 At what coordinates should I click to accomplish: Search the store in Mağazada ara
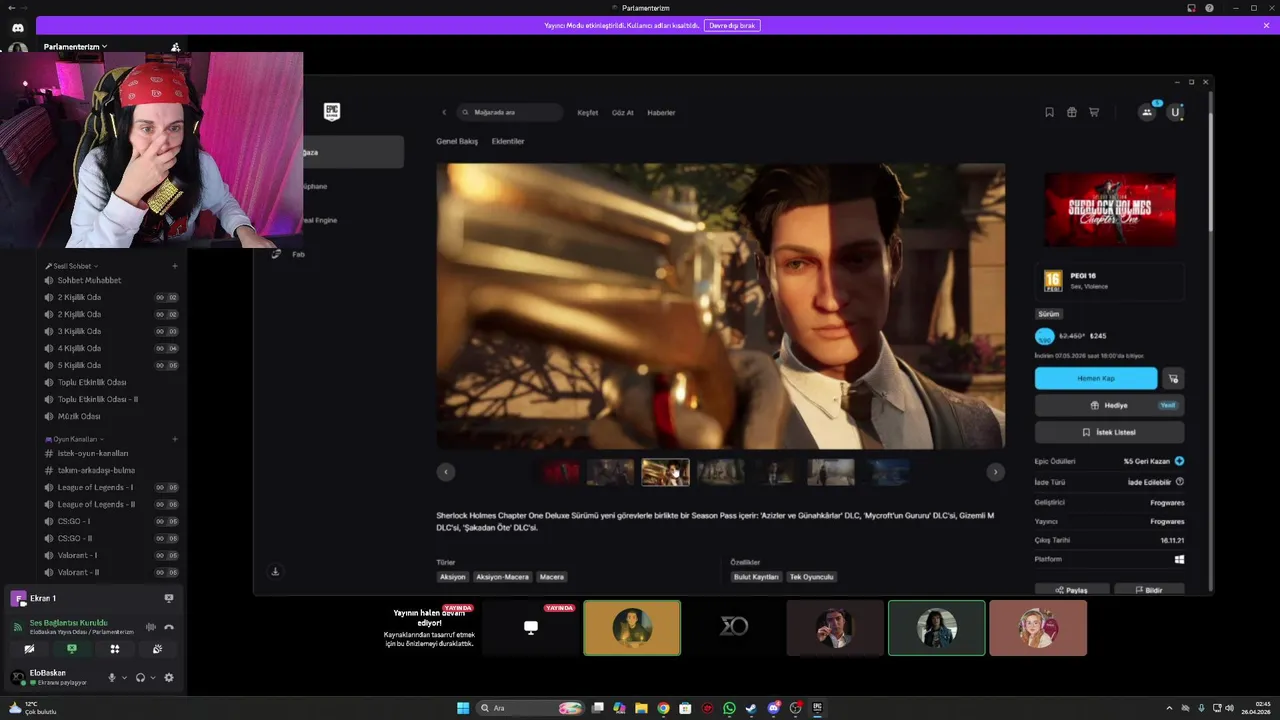coord(509,112)
